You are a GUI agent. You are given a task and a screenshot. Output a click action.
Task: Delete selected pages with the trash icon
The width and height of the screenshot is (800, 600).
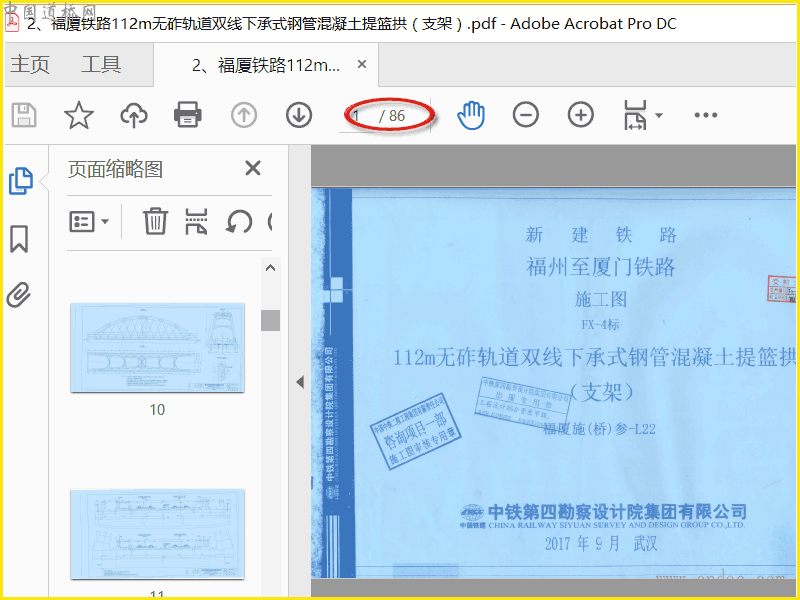click(x=155, y=221)
